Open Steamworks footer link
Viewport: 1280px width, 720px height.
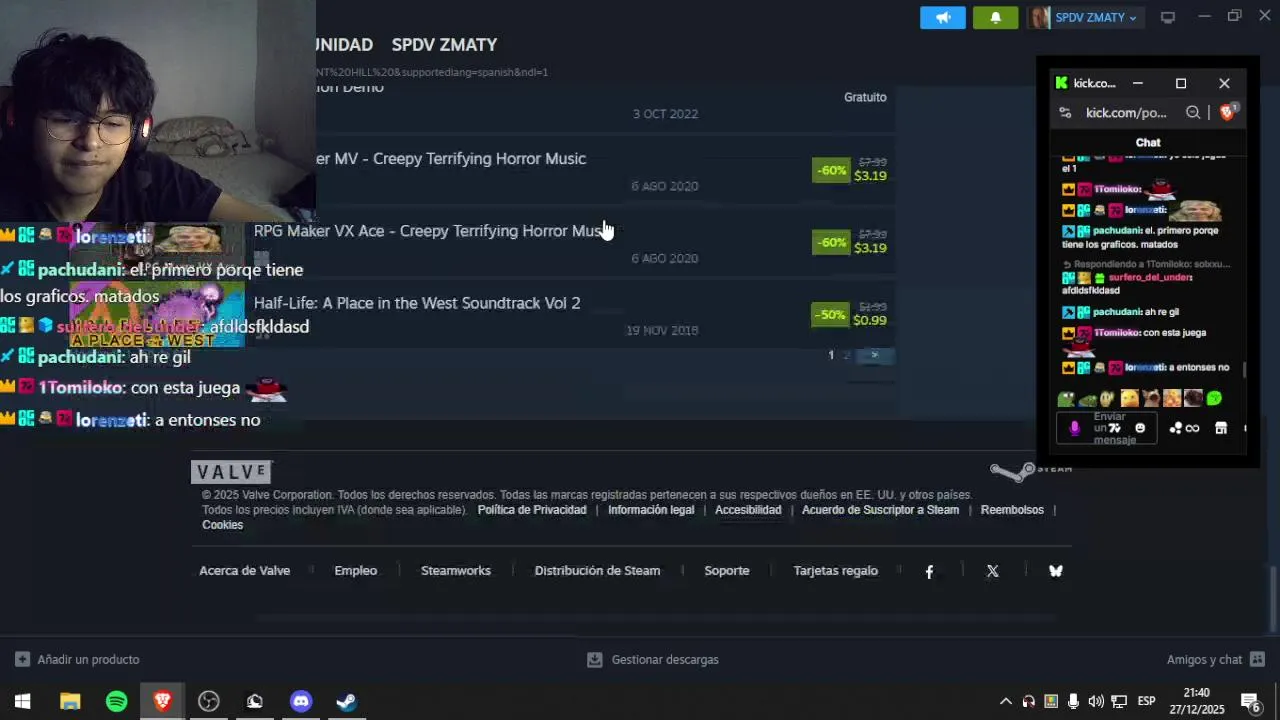[456, 571]
